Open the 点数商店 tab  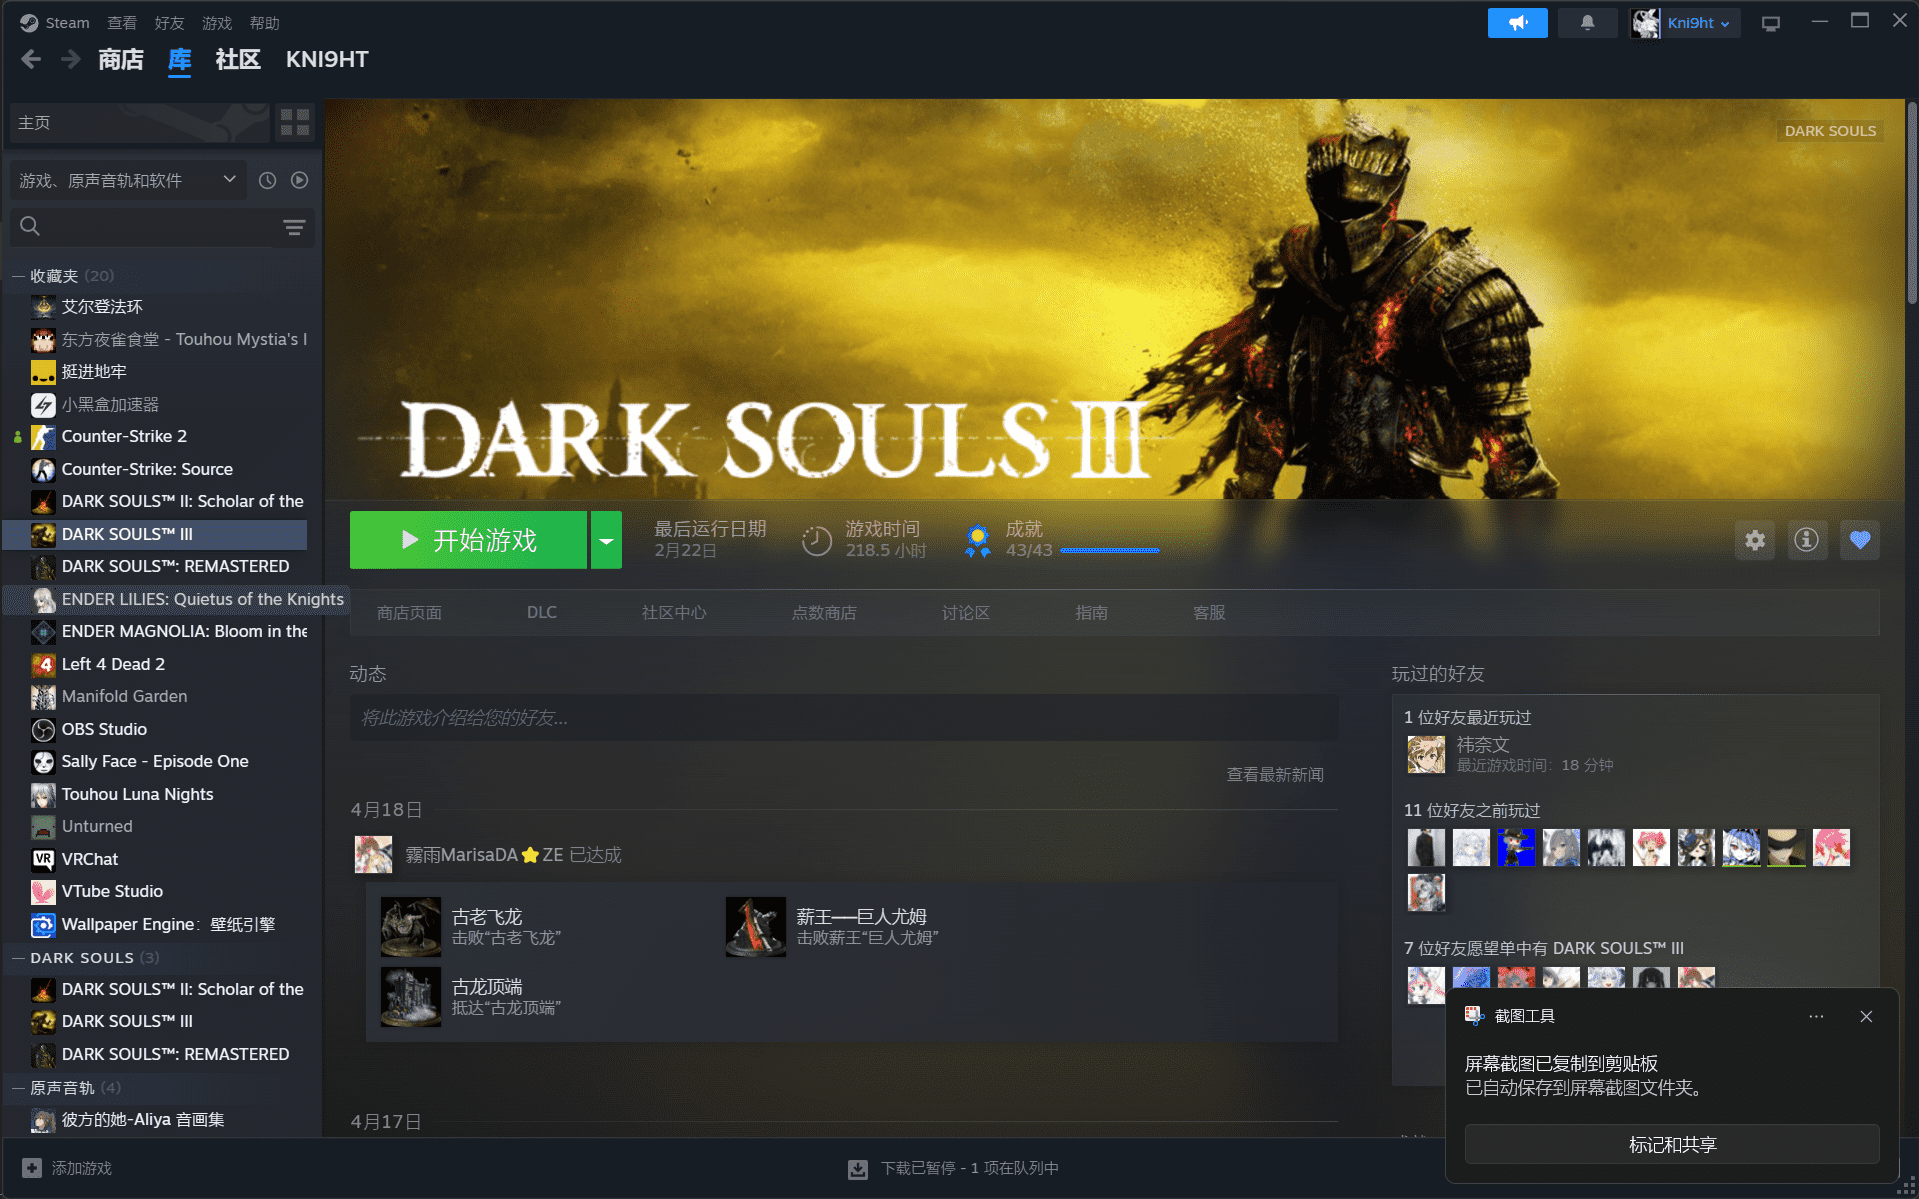[x=824, y=613]
